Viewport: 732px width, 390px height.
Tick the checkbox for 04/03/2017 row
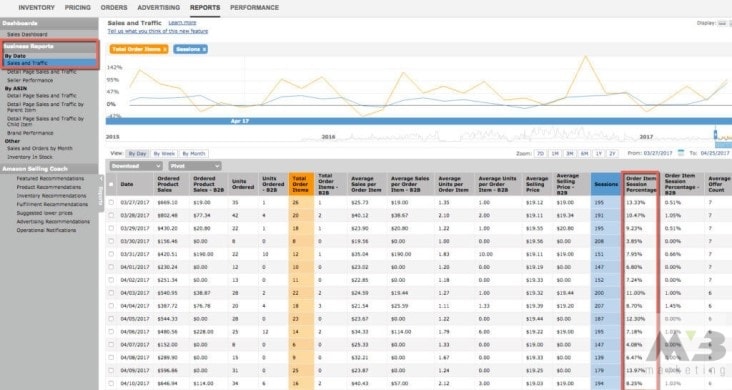tap(111, 293)
